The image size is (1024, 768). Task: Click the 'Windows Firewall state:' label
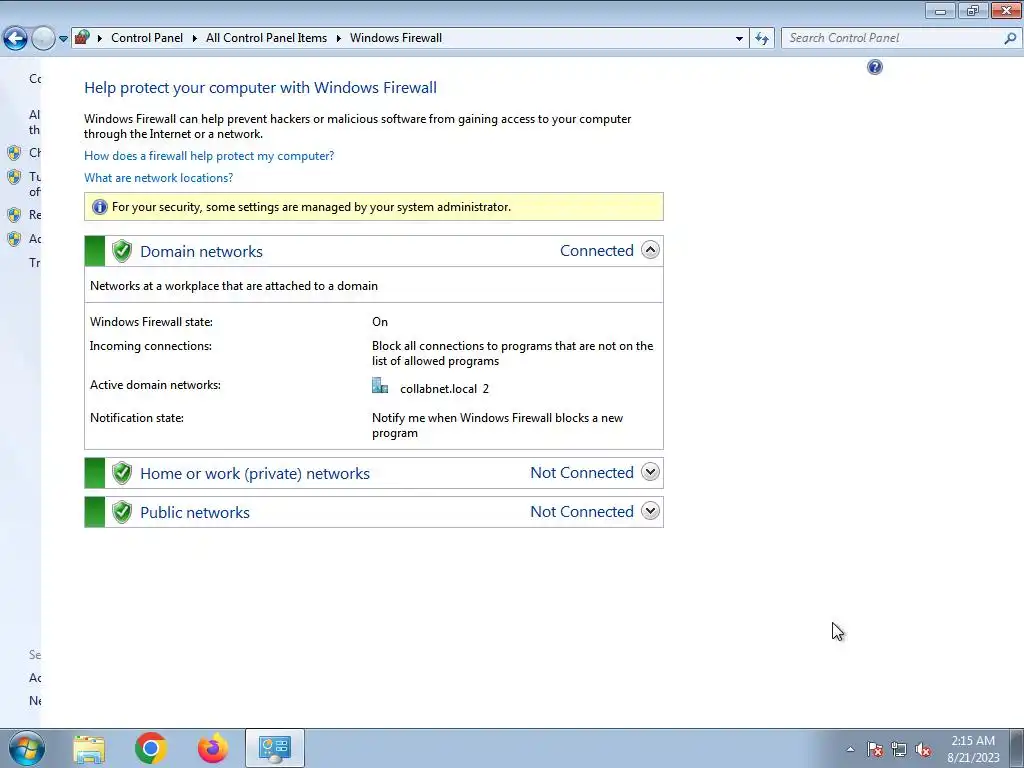click(x=152, y=322)
